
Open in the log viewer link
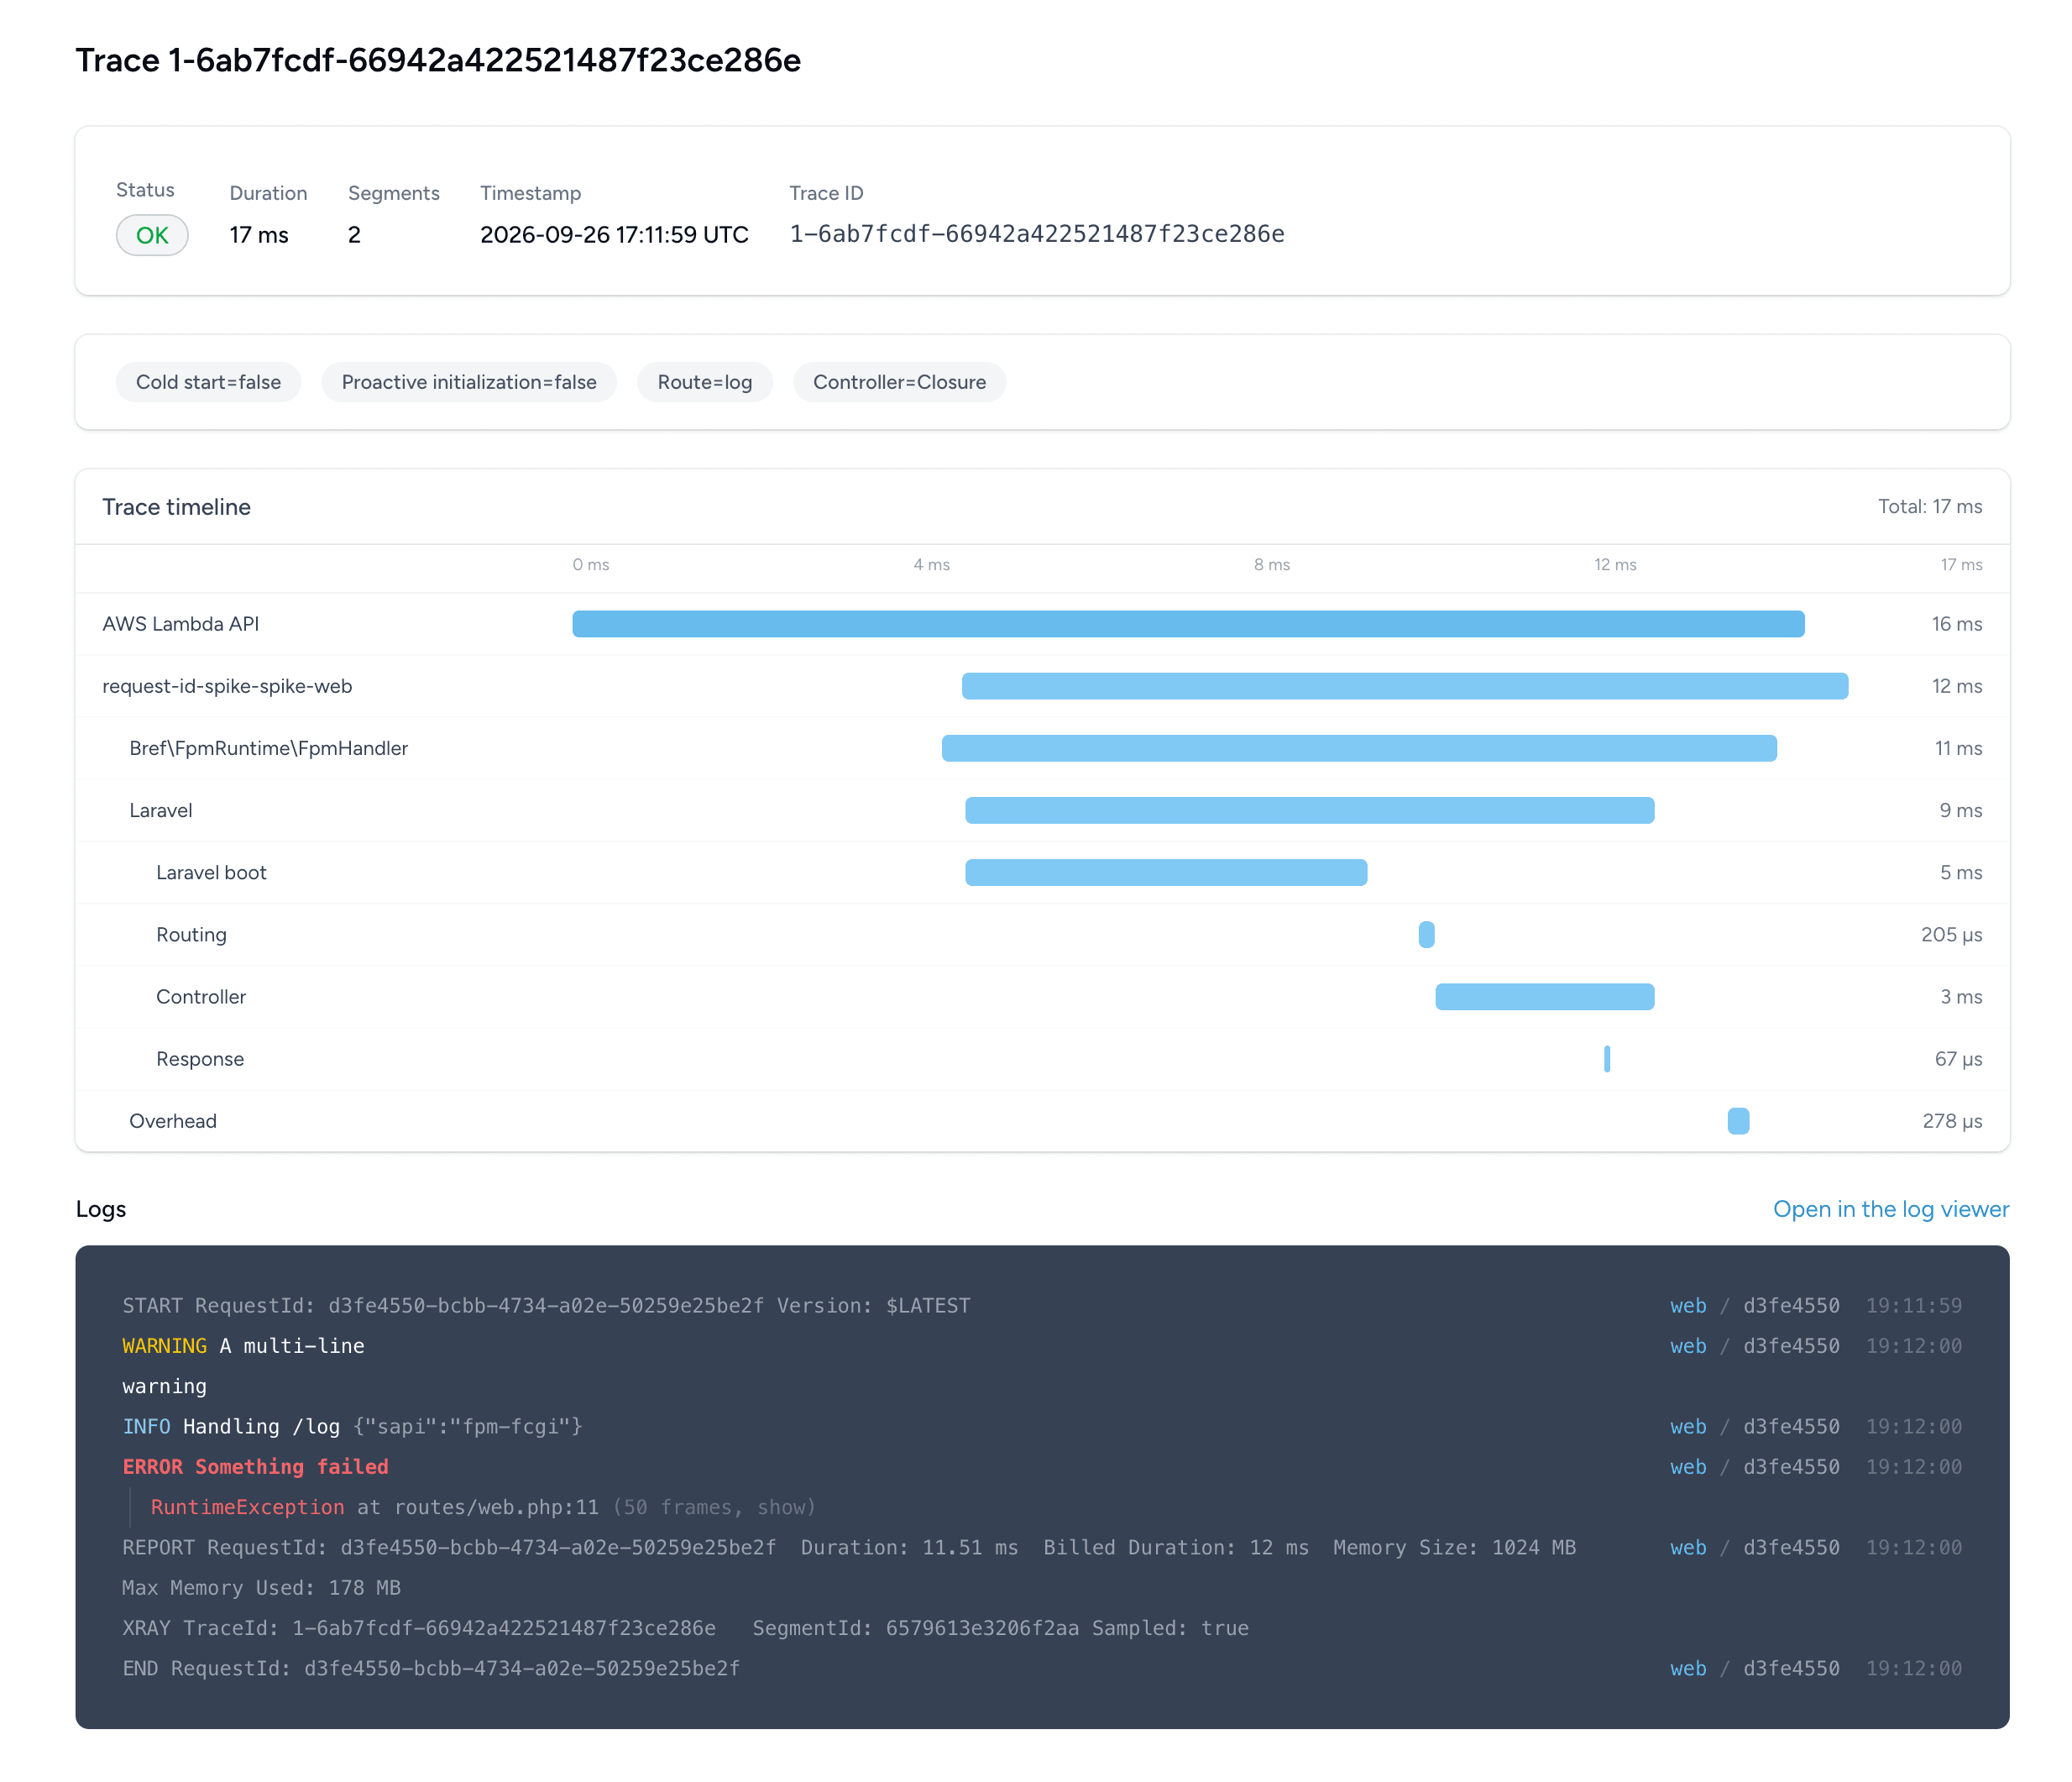pos(1890,1209)
